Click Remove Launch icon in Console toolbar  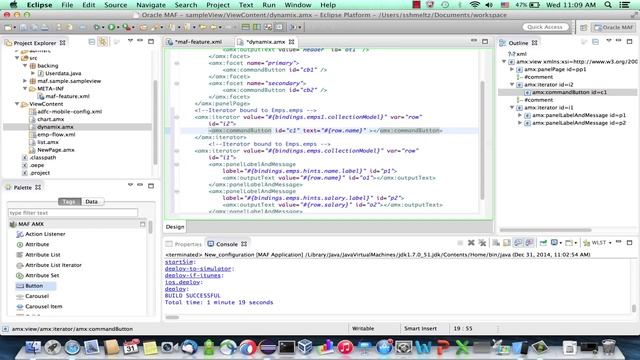(471, 243)
